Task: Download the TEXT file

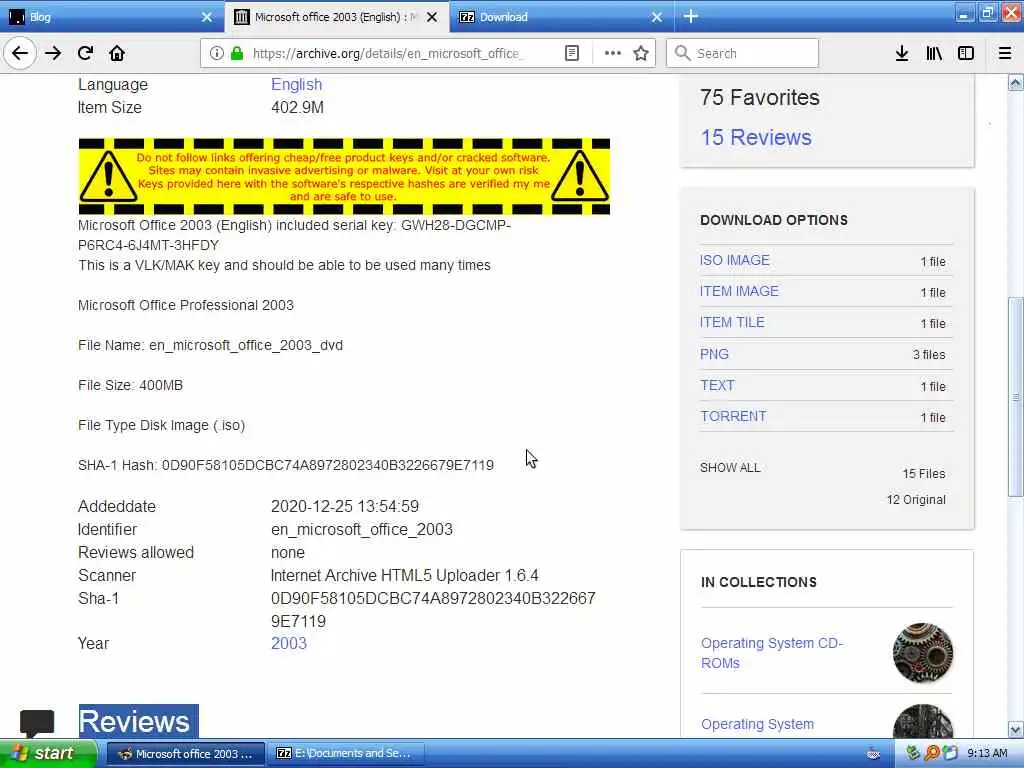Action: (x=717, y=385)
